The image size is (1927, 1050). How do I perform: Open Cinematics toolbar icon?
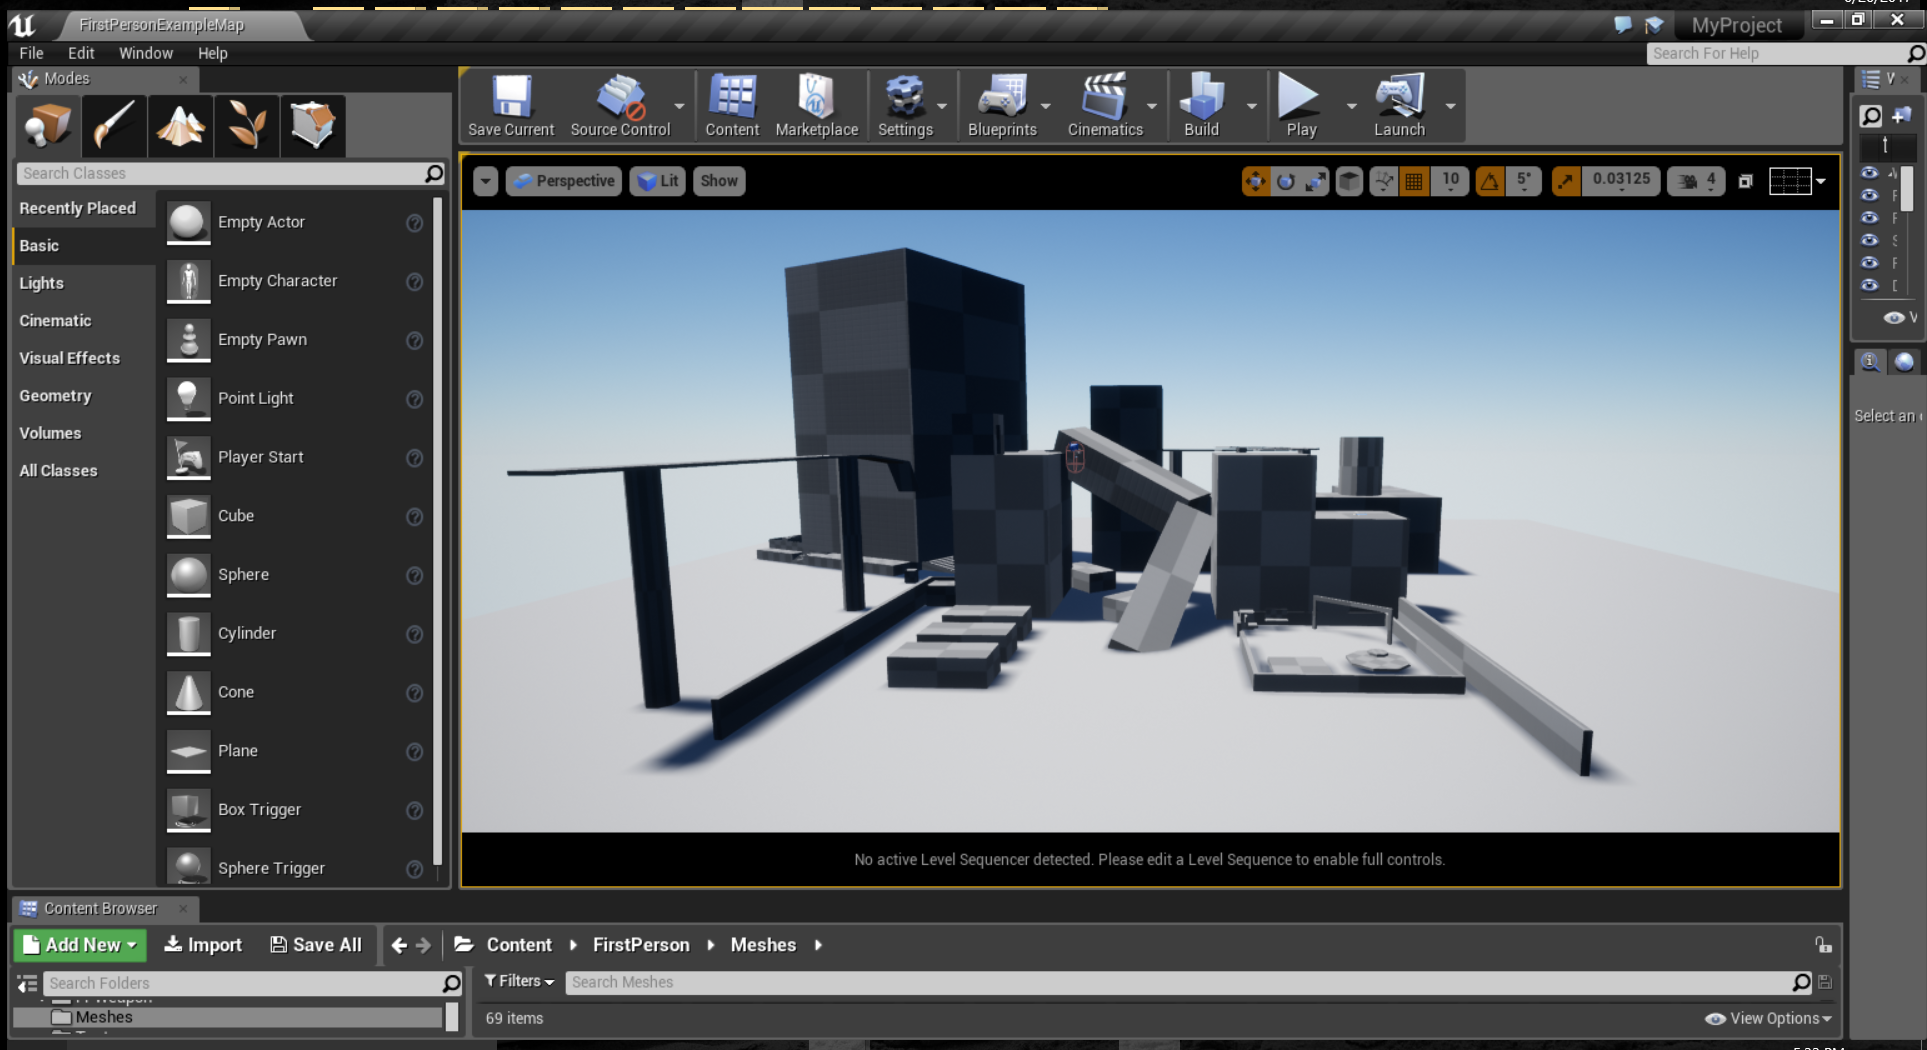1105,105
